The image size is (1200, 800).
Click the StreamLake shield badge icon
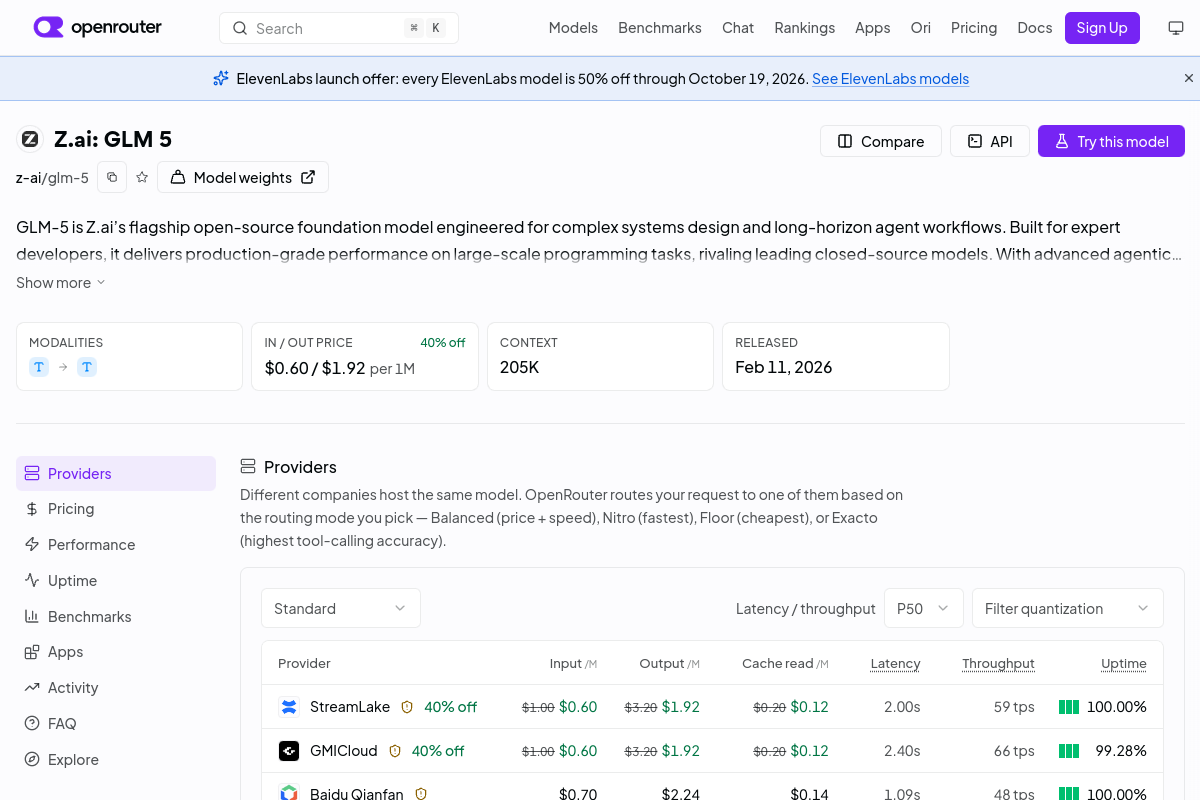[407, 707]
